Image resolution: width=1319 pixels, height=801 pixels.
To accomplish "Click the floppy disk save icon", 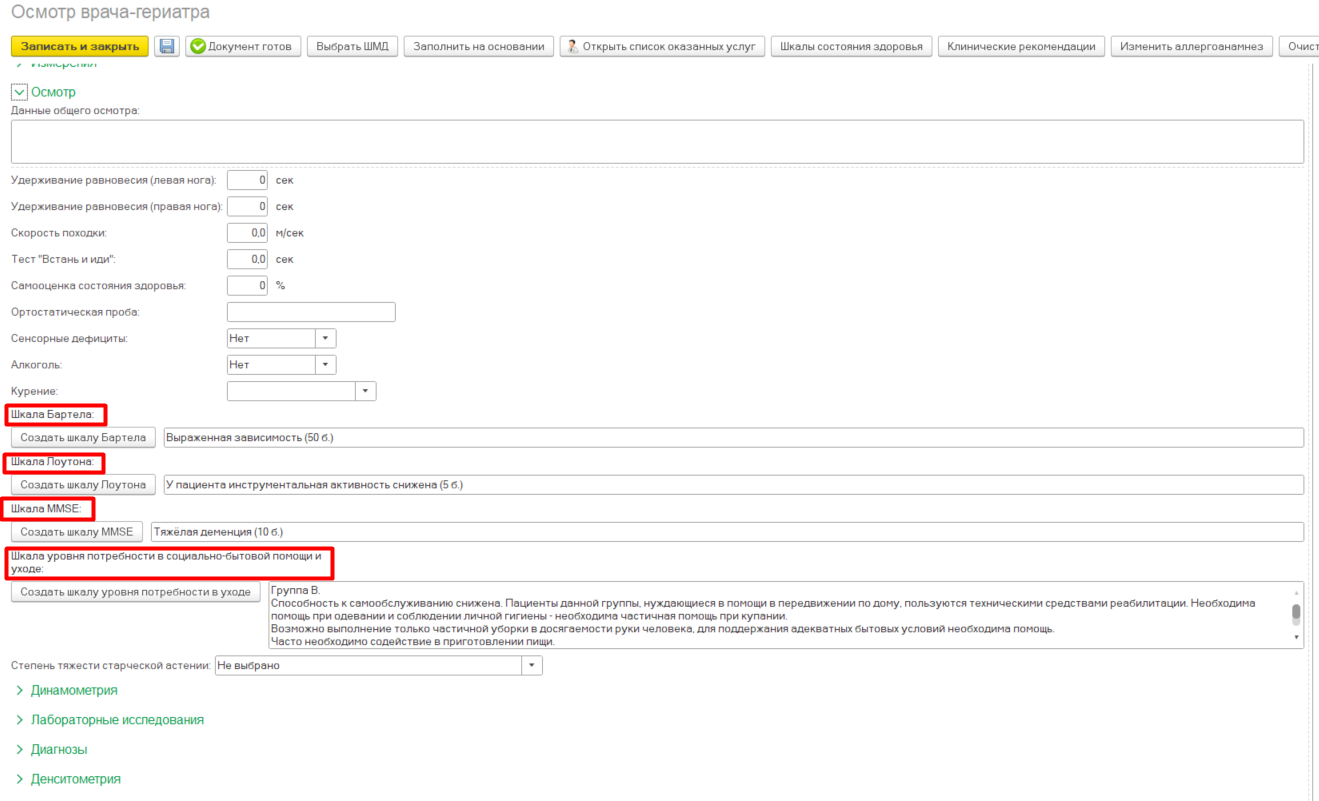I will (x=167, y=46).
